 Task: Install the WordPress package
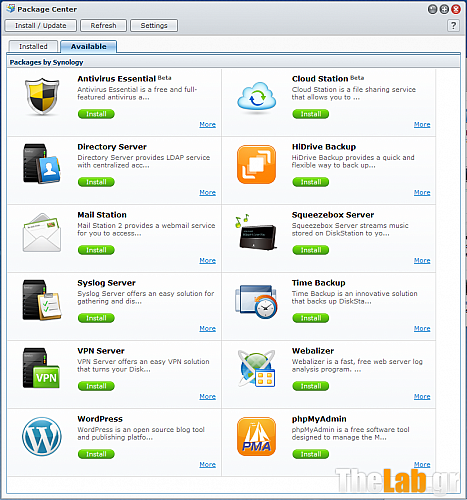tap(96, 454)
